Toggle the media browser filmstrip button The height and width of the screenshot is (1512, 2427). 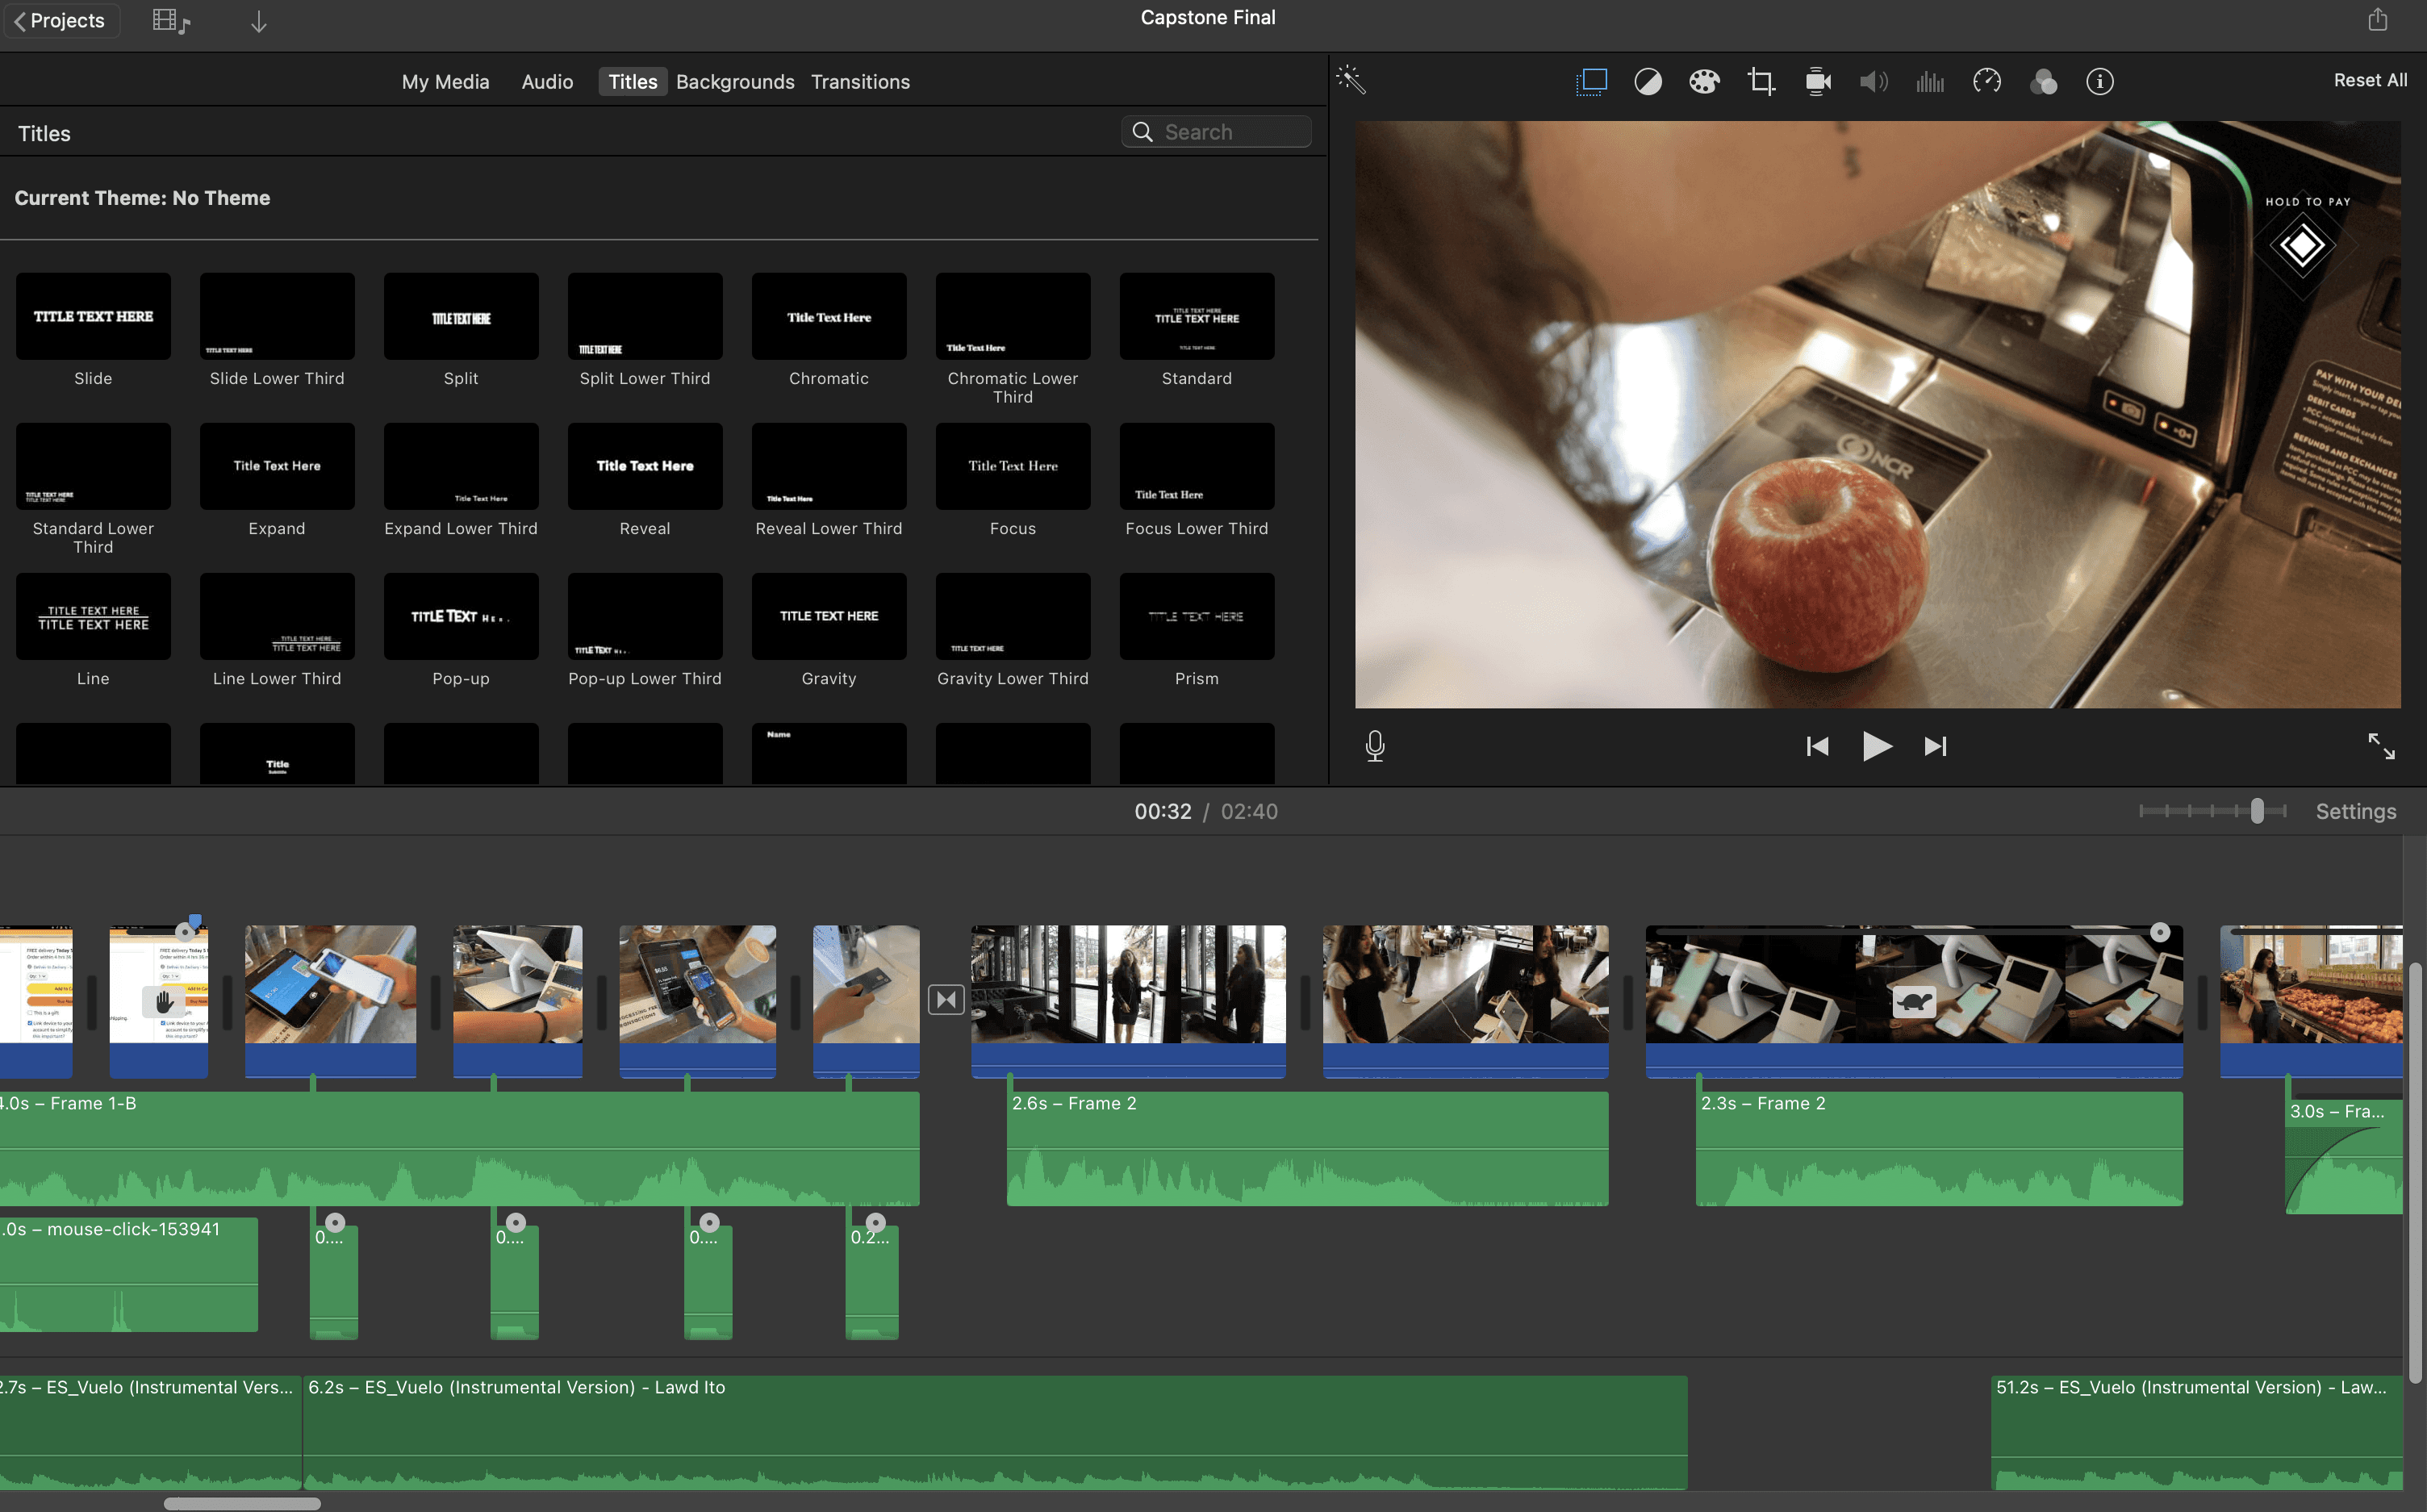pyautogui.click(x=170, y=21)
